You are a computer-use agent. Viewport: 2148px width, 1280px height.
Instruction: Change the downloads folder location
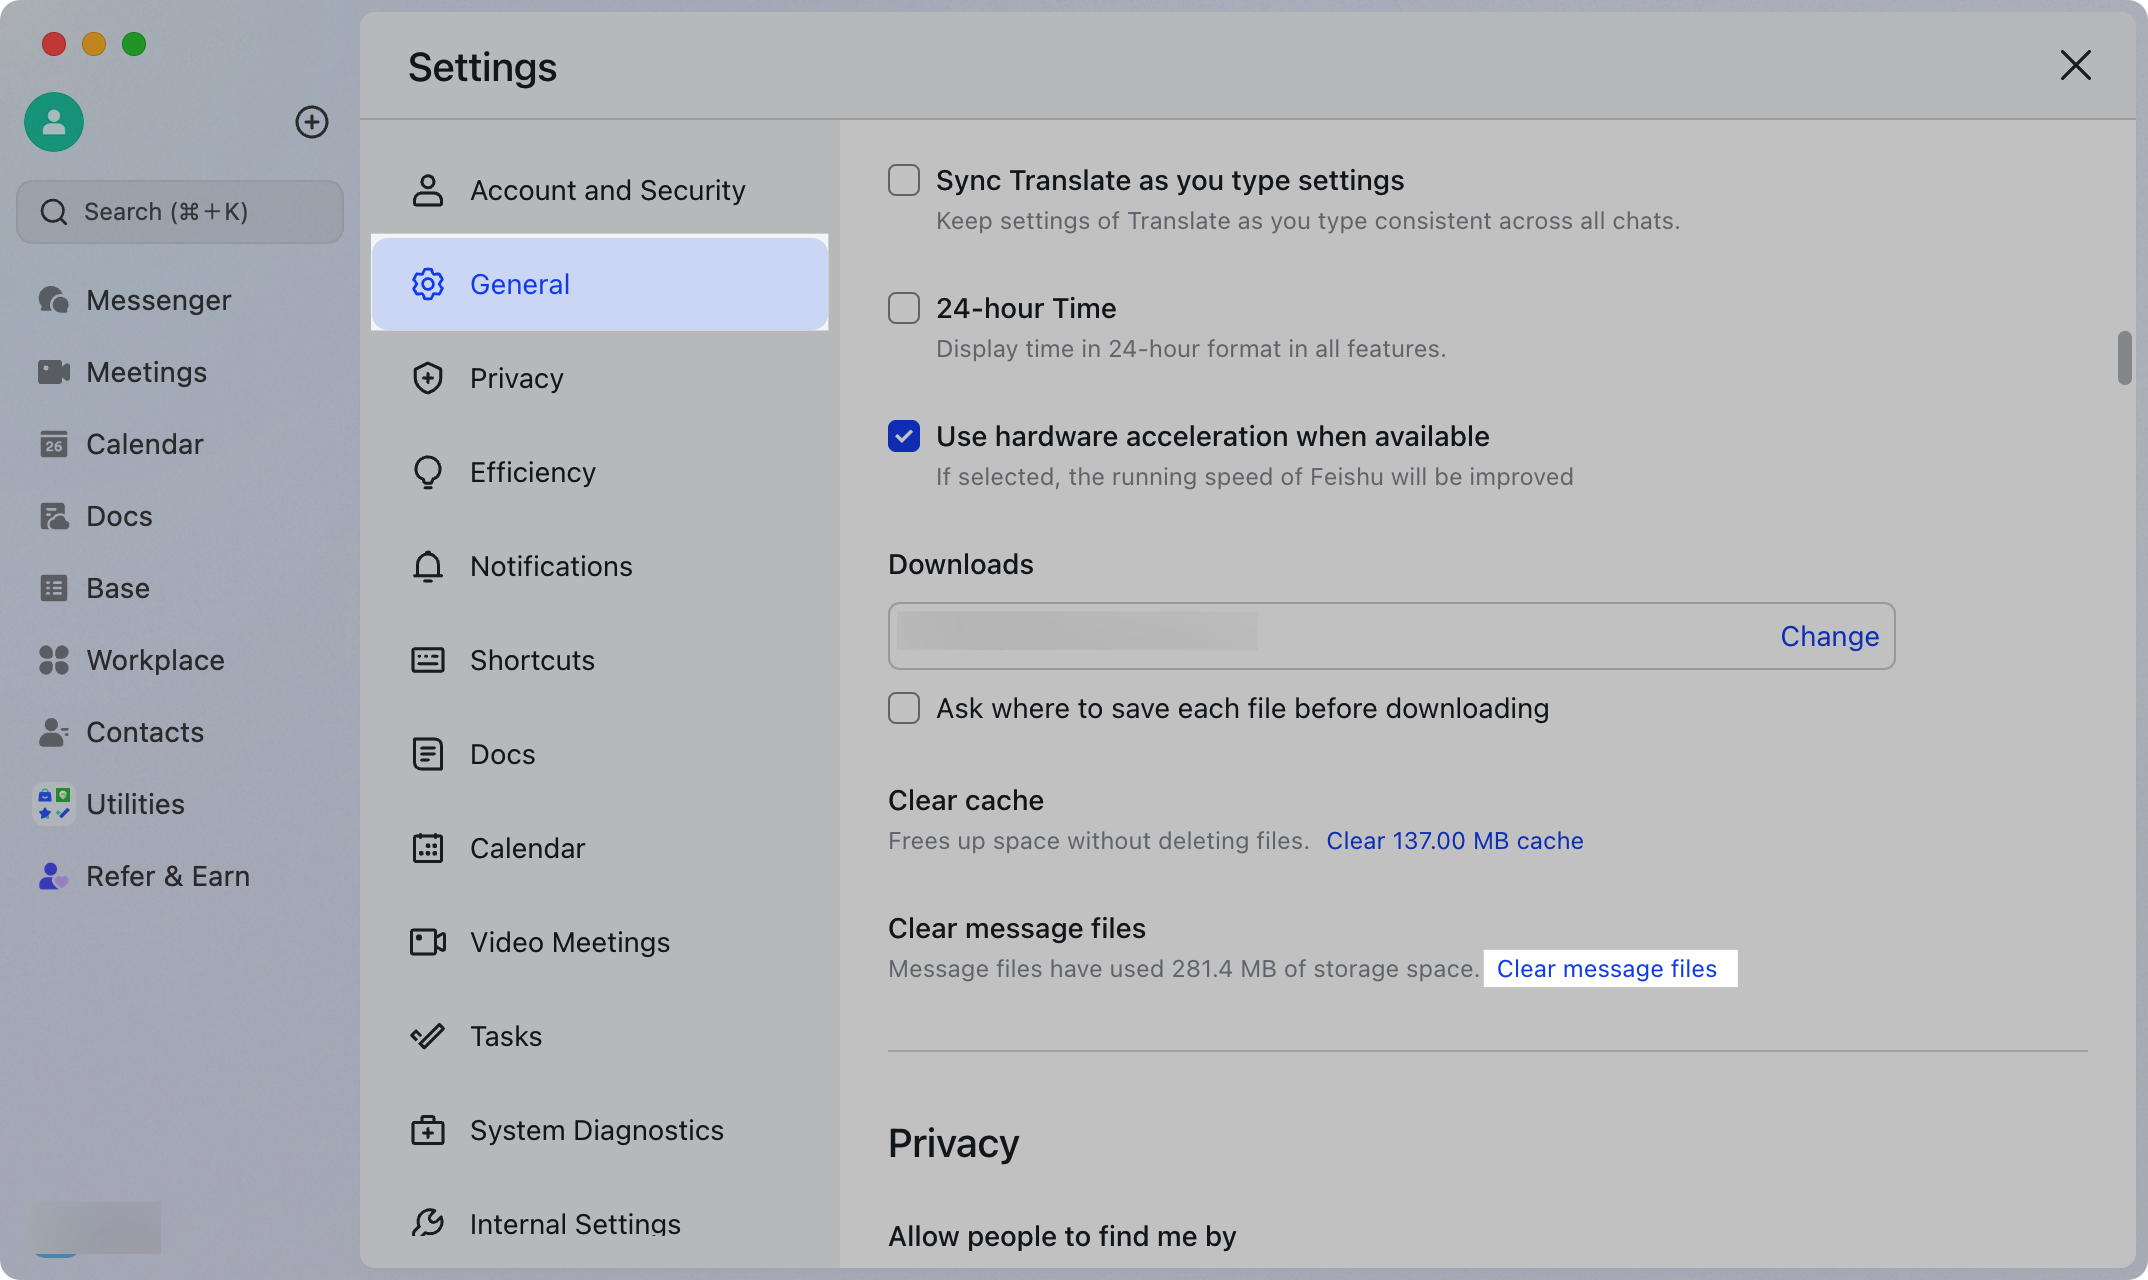[1829, 636]
